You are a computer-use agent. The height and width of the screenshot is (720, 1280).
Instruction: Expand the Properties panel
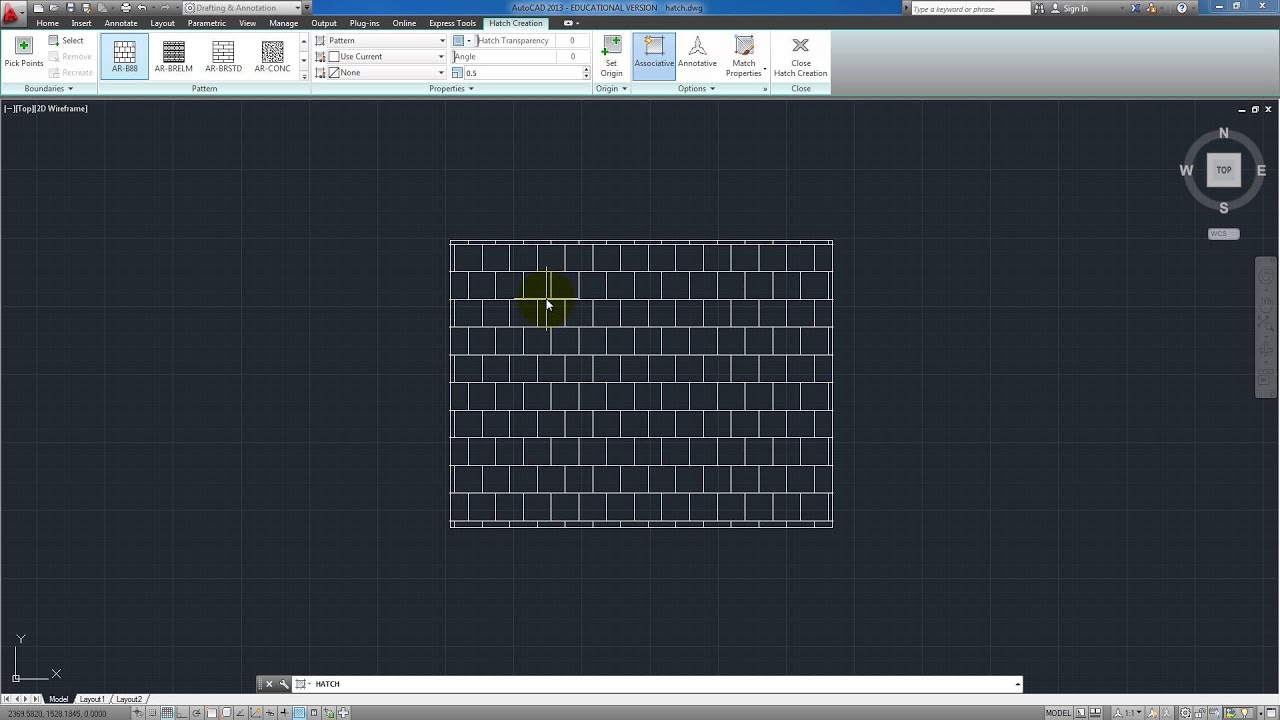451,89
